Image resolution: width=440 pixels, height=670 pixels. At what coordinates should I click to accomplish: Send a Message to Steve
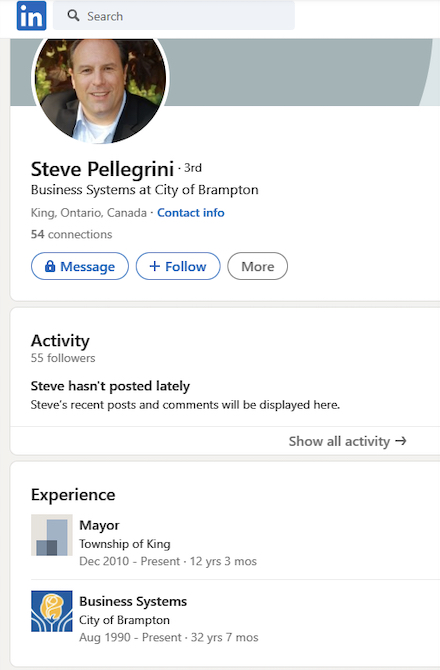tap(80, 266)
